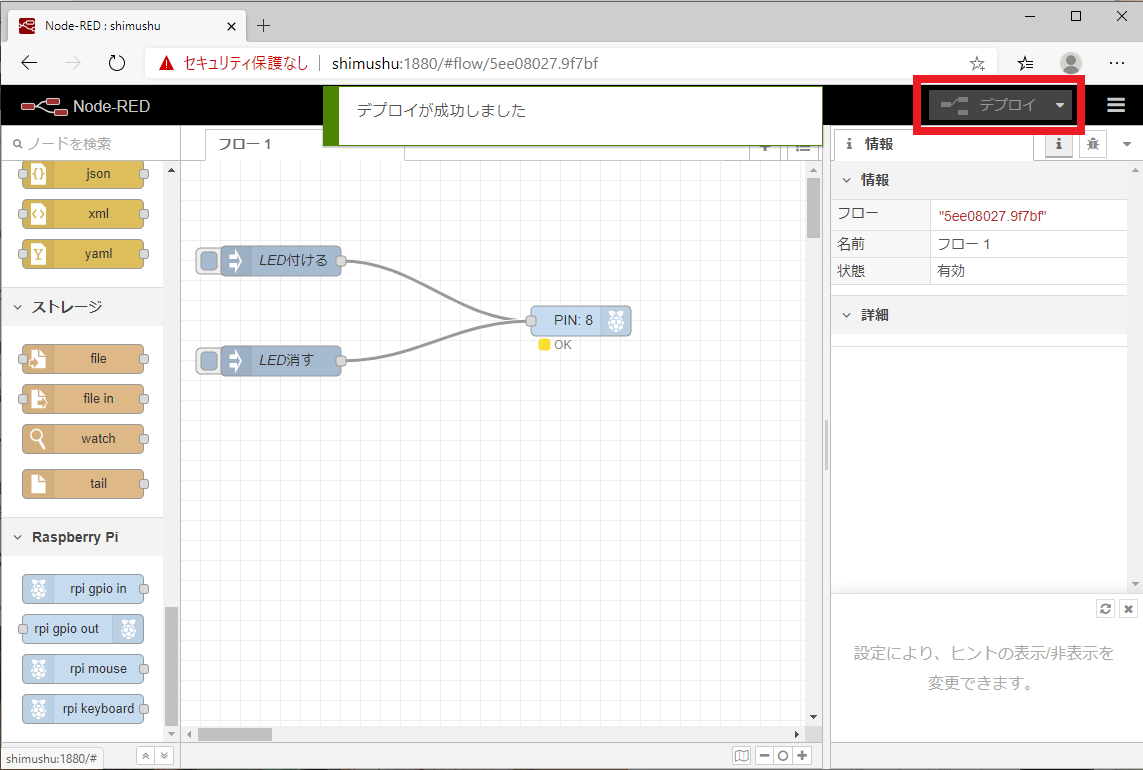The image size is (1143, 770).
Task: Click the LED付ける inject node trigger button
Action: (x=209, y=260)
